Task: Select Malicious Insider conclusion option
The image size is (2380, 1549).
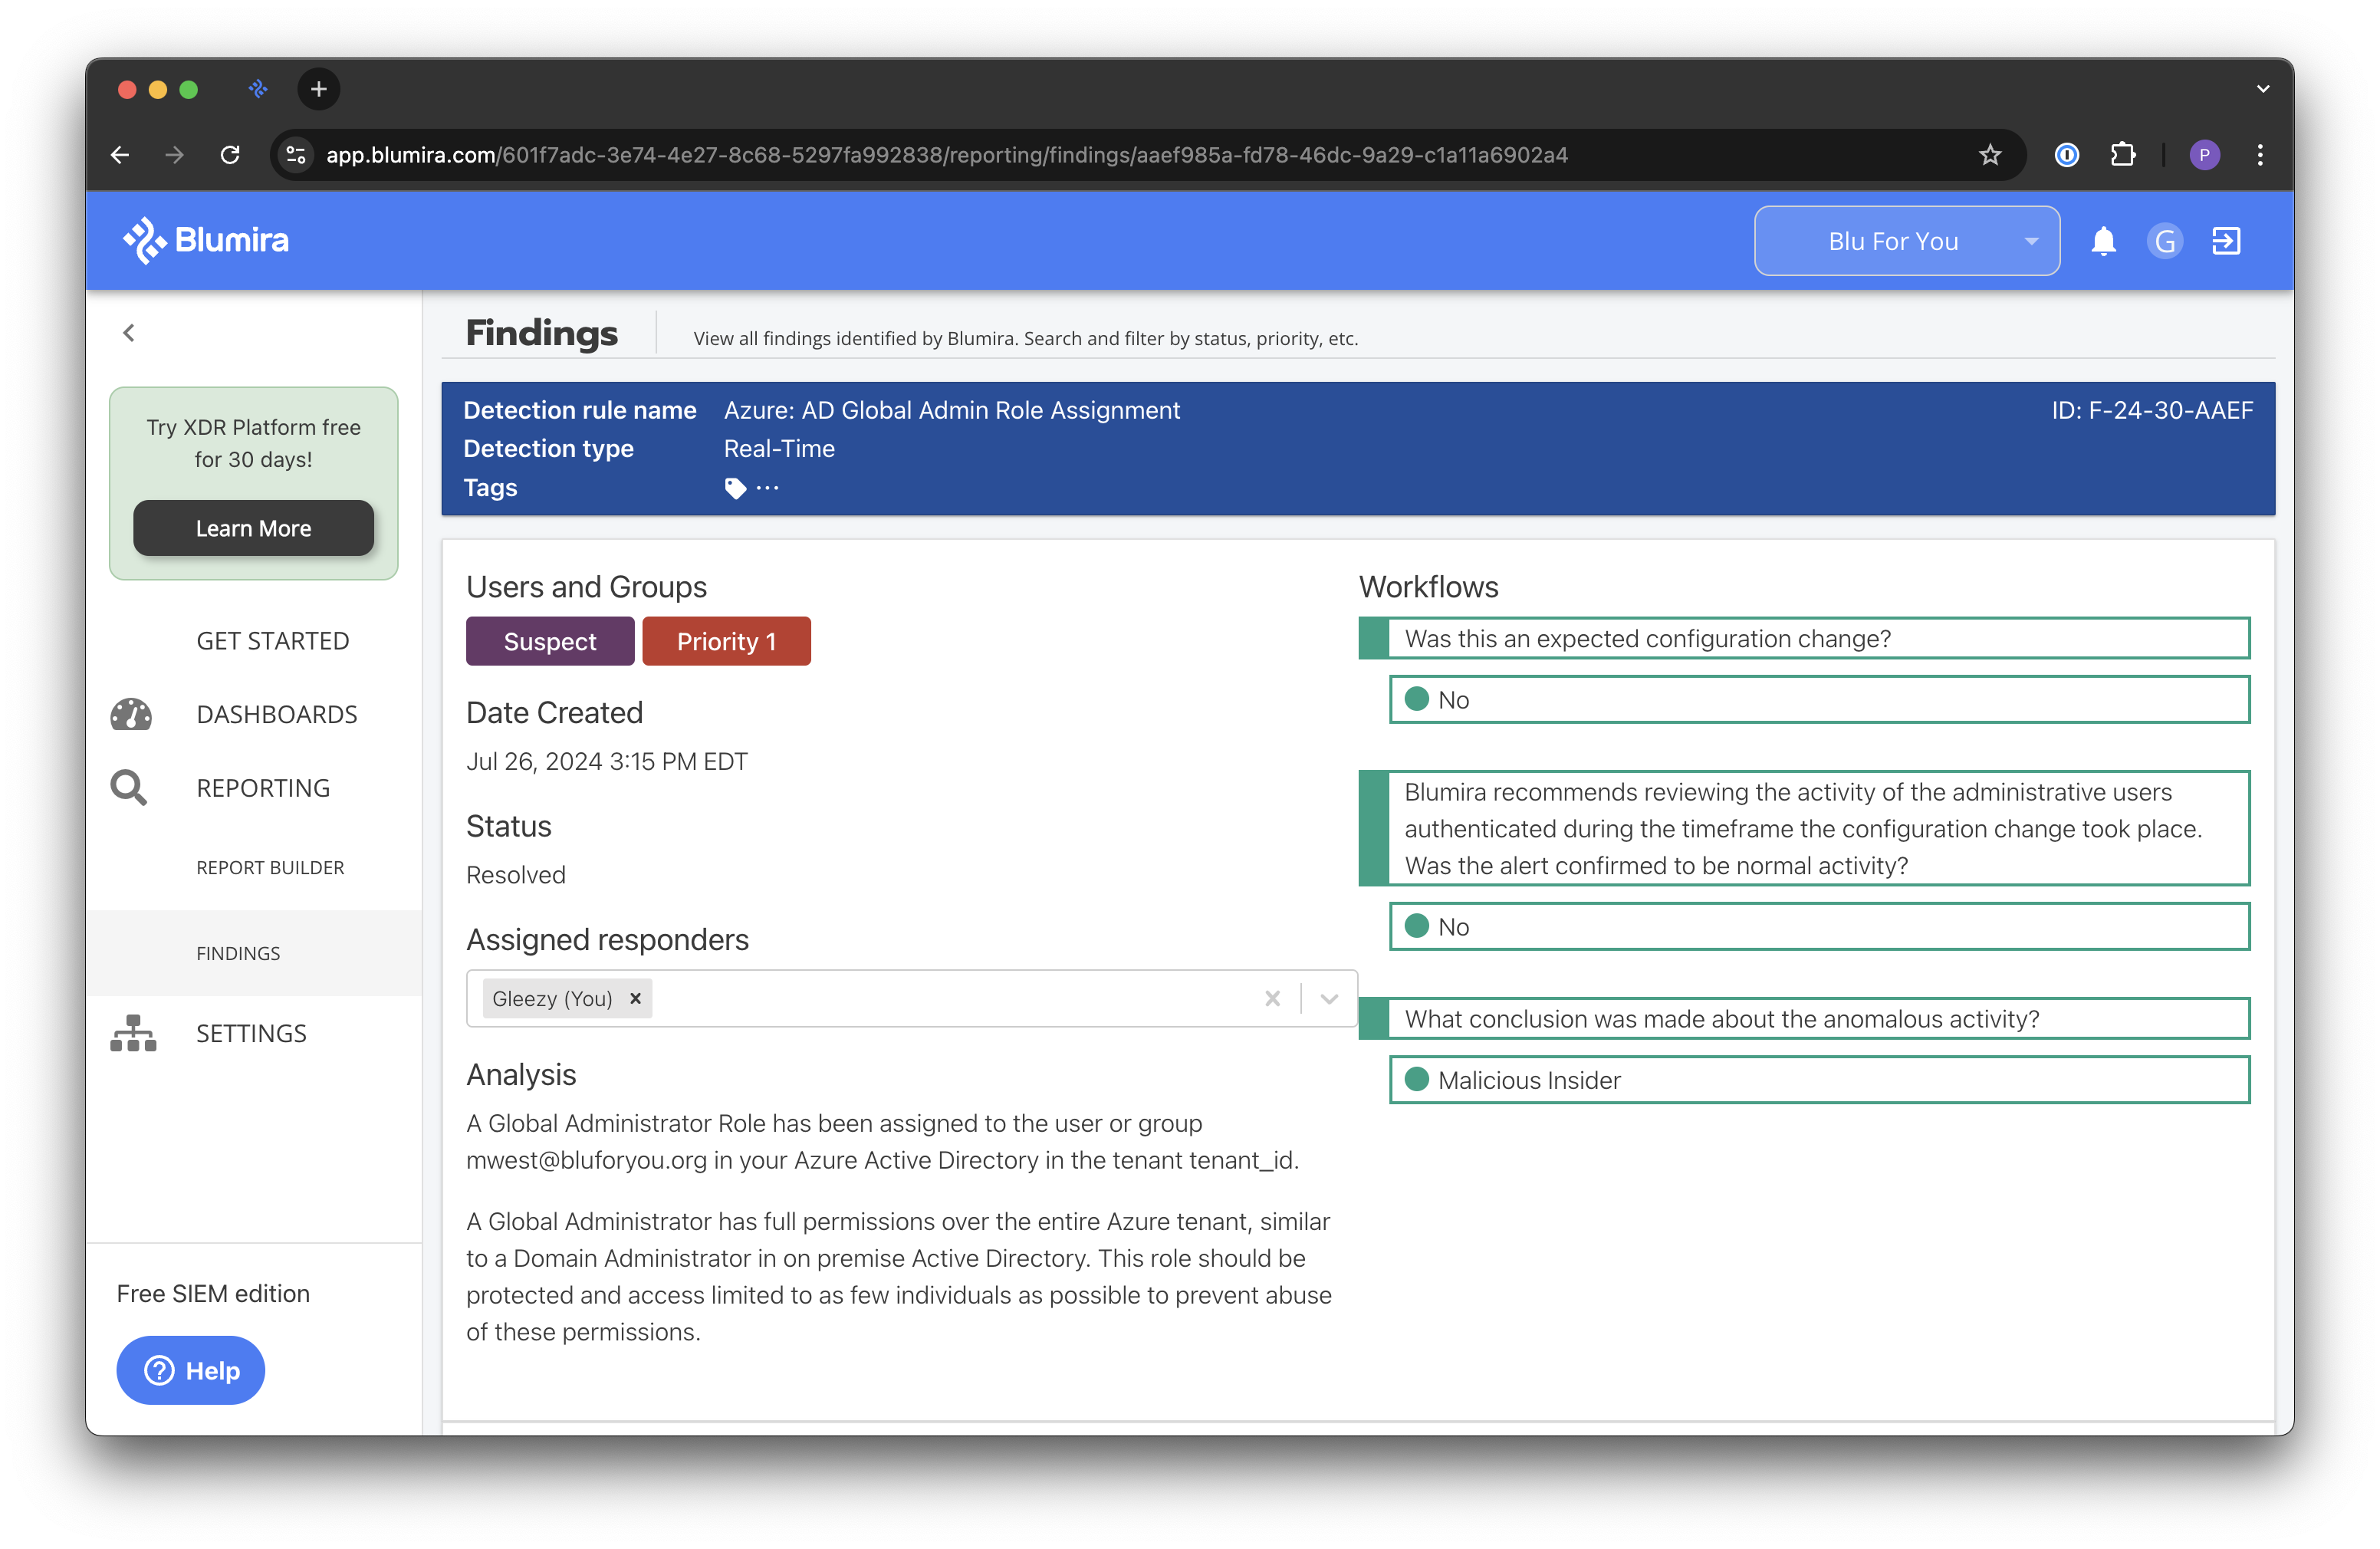Action: click(1819, 1079)
